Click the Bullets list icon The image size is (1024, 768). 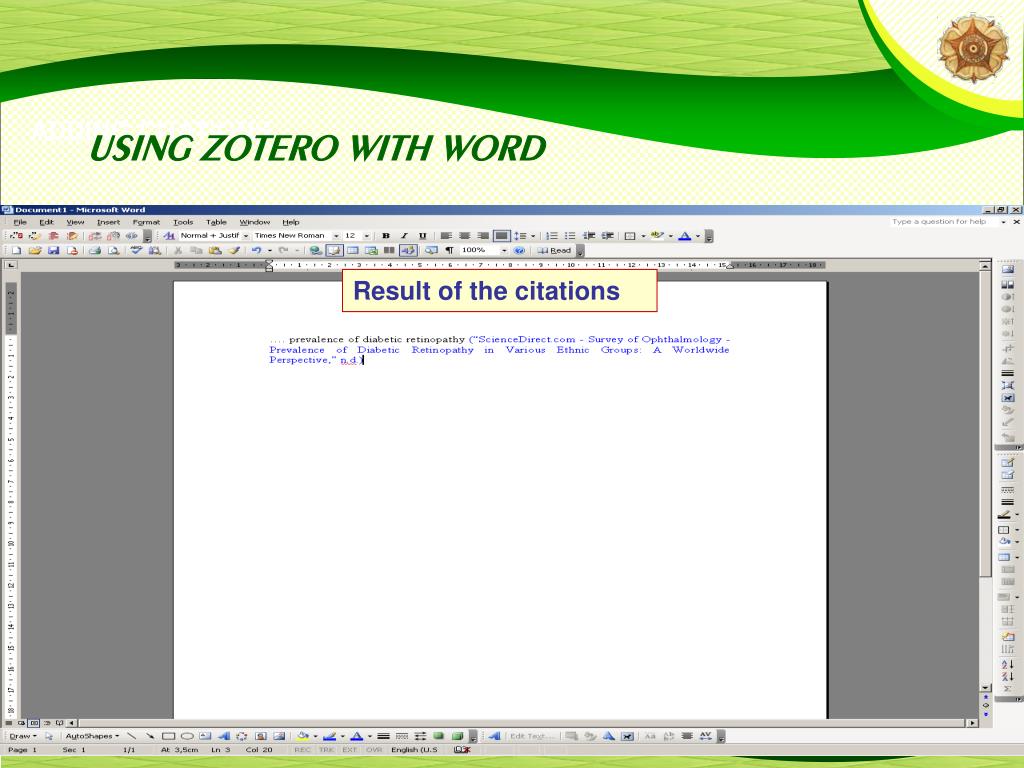pos(570,236)
